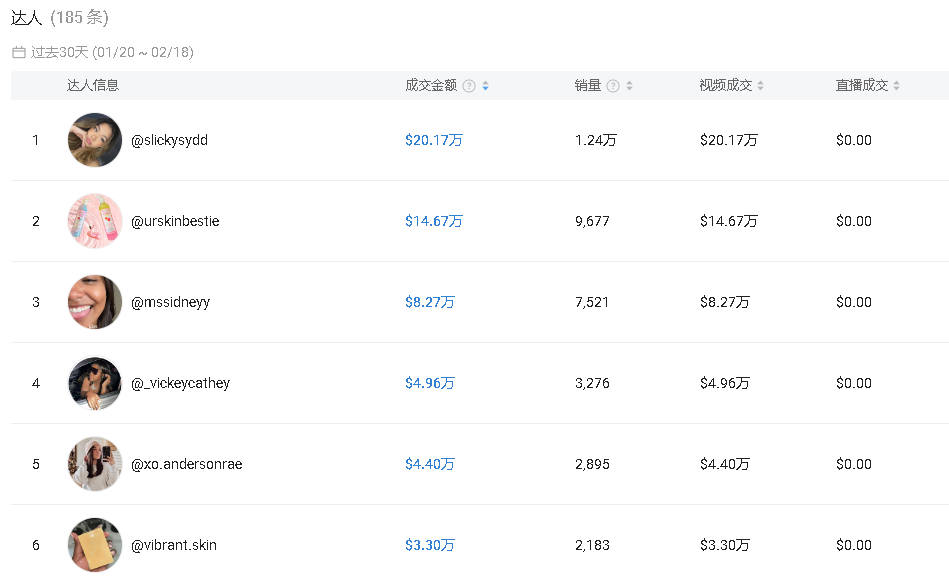Screen dimensions: 949x584
Task: Open the 成交金额 help question-mark icon
Action: point(469,86)
